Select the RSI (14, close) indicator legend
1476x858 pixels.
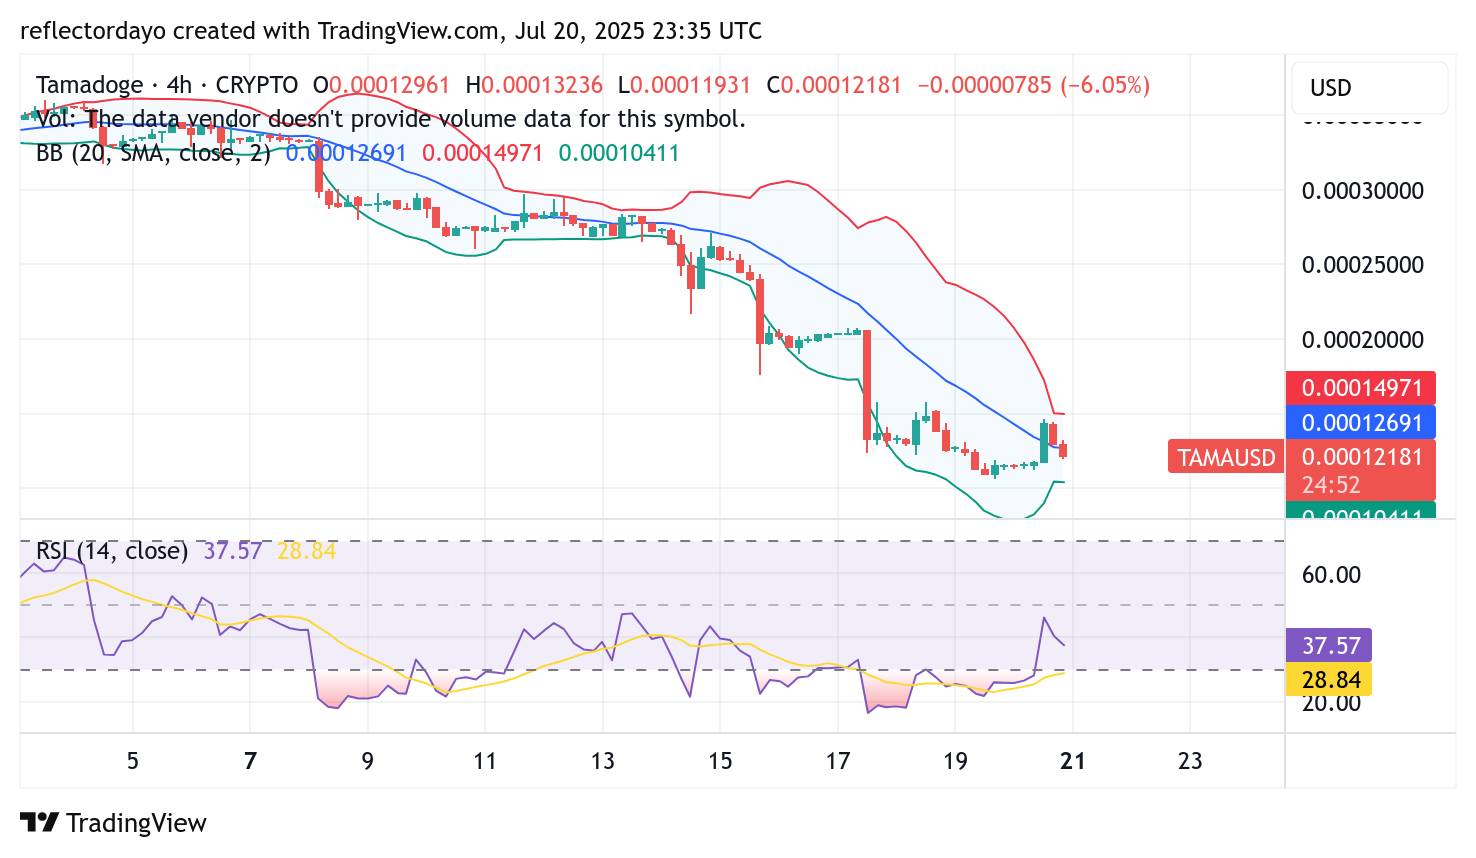112,551
